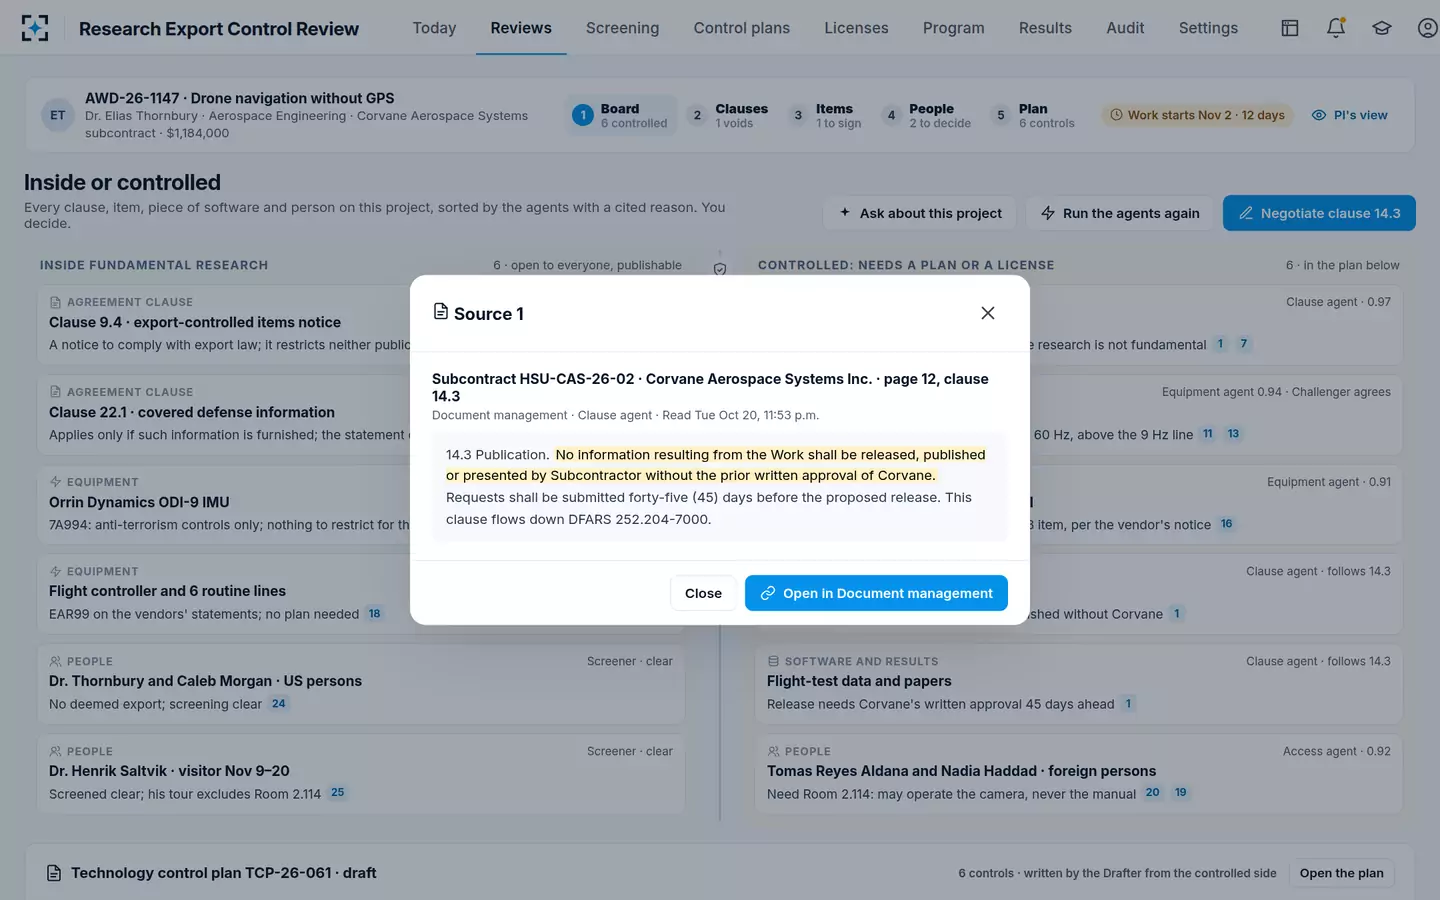Screen dimensions: 1440x900
Task: Go to the Control plans tab
Action: (x=742, y=28)
